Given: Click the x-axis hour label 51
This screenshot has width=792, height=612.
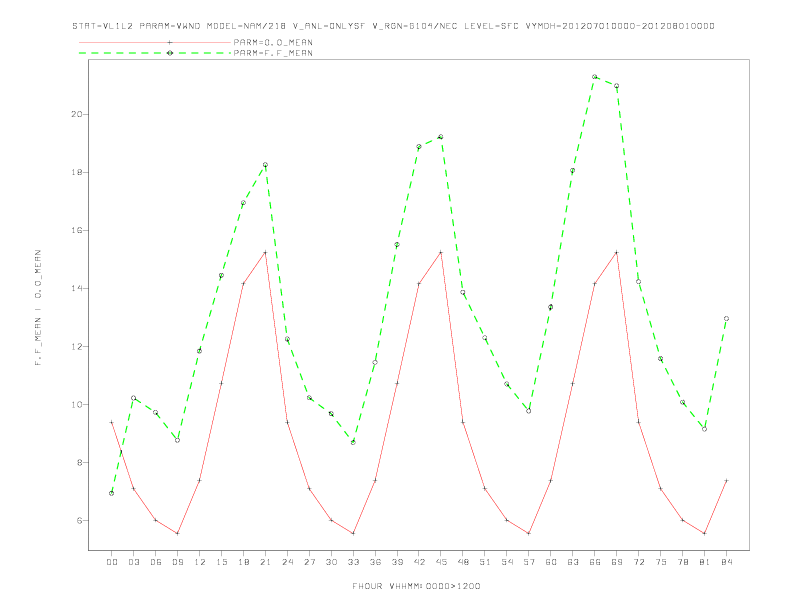Looking at the screenshot, I should tap(485, 562).
